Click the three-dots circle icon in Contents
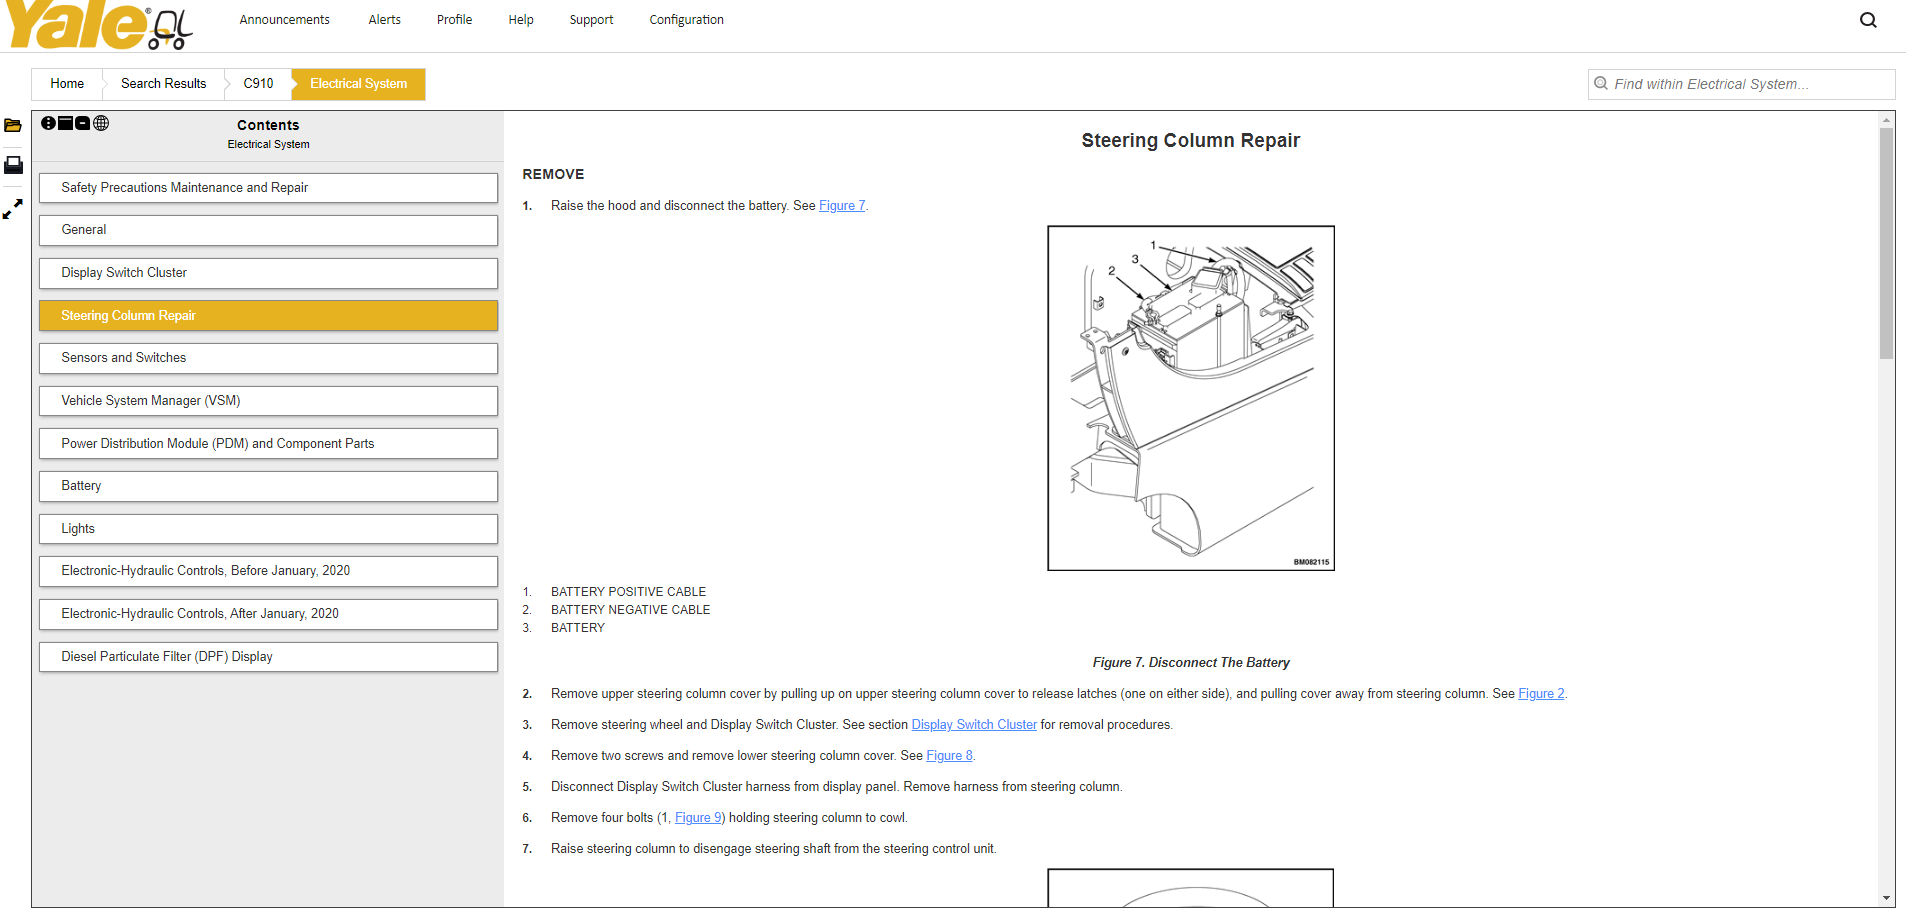 [48, 123]
